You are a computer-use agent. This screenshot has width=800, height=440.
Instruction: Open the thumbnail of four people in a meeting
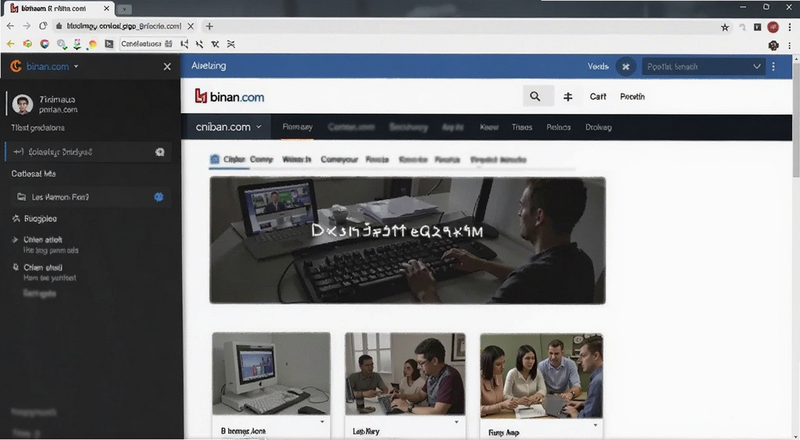point(541,376)
